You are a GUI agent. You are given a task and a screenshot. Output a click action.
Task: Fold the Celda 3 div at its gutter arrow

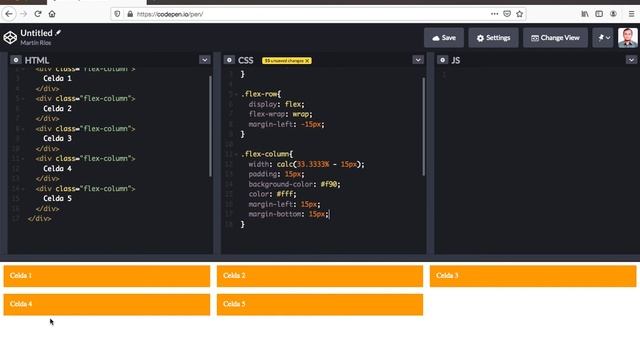(x=23, y=129)
